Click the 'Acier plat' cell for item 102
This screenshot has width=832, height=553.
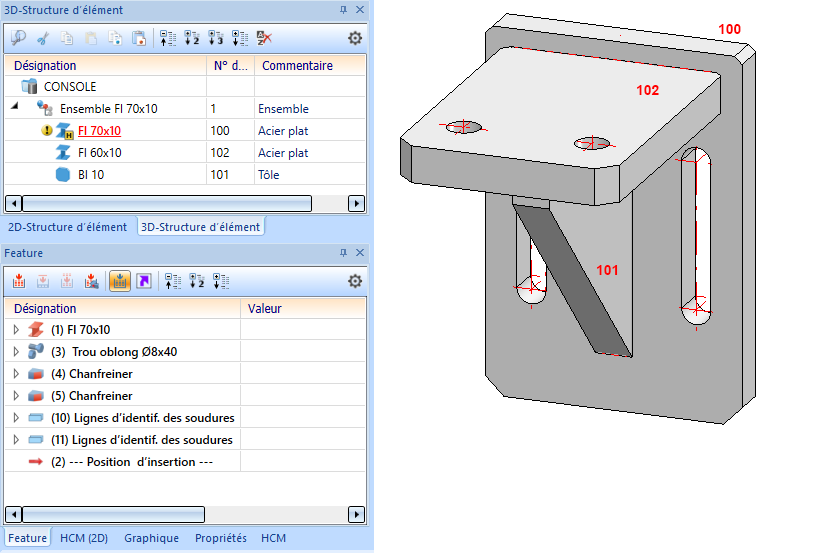(310, 153)
